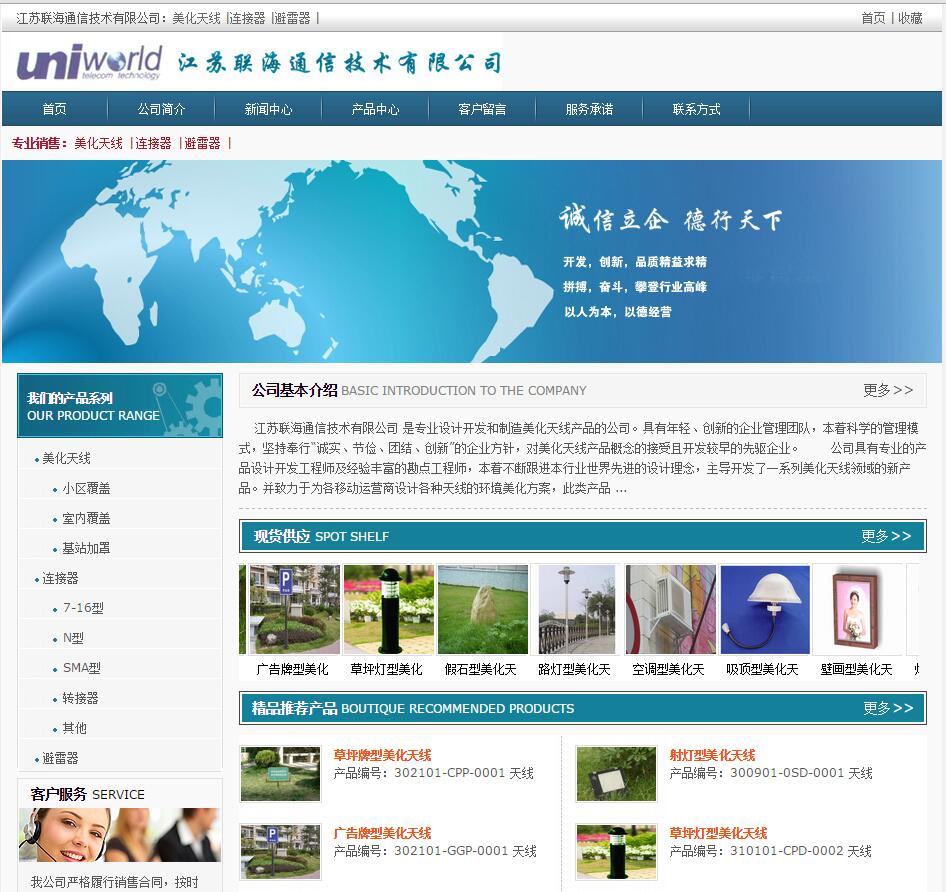Click product code 302101-GGP-0001 天线
The width and height of the screenshot is (946, 892).
pos(465,851)
